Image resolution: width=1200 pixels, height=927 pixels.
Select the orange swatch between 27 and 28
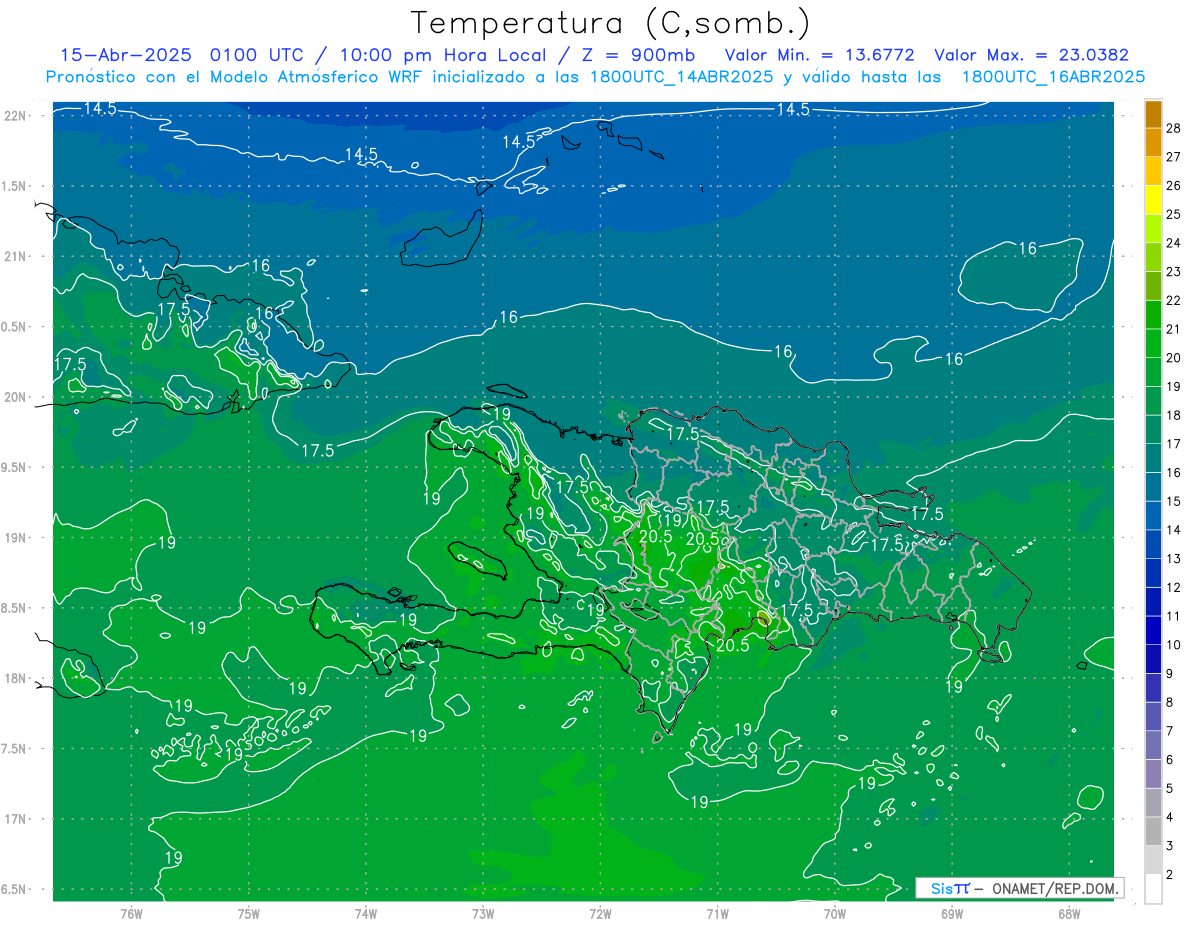click(x=1154, y=141)
